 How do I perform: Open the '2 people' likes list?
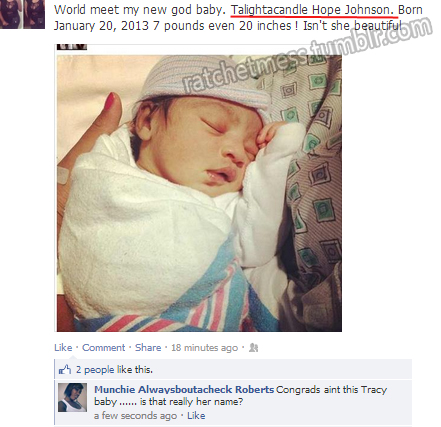pyautogui.click(x=95, y=370)
